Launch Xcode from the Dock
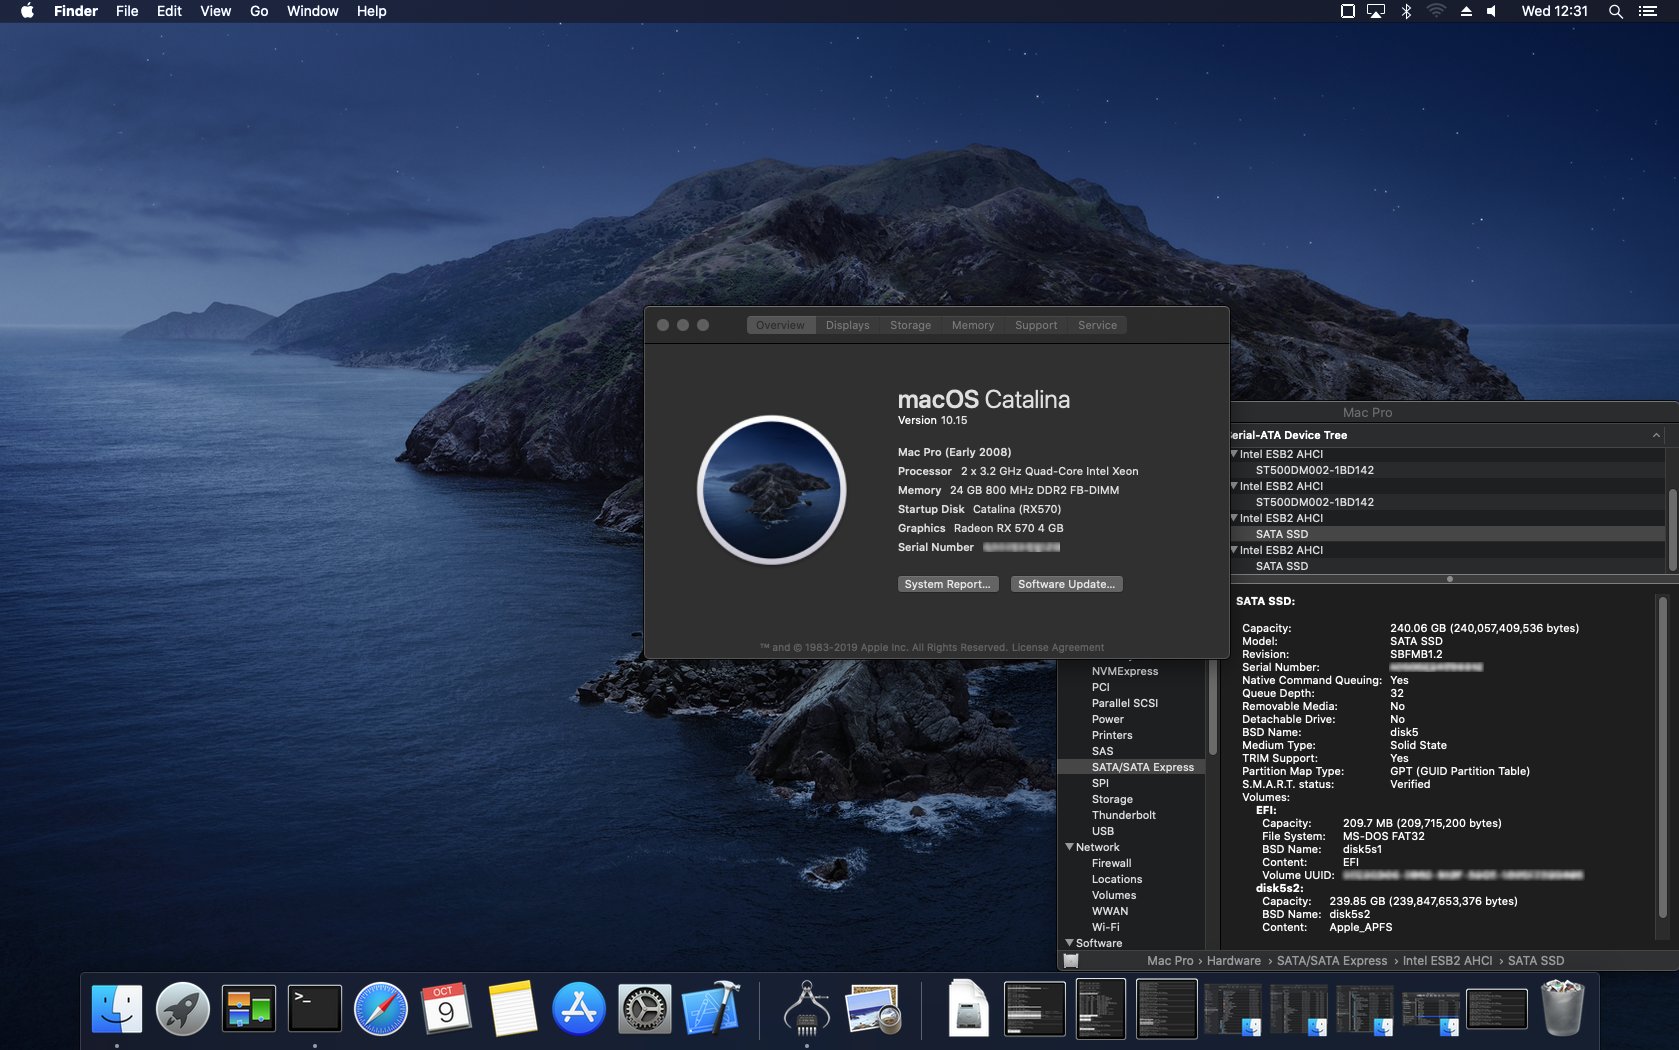The image size is (1679, 1050). click(x=712, y=1008)
